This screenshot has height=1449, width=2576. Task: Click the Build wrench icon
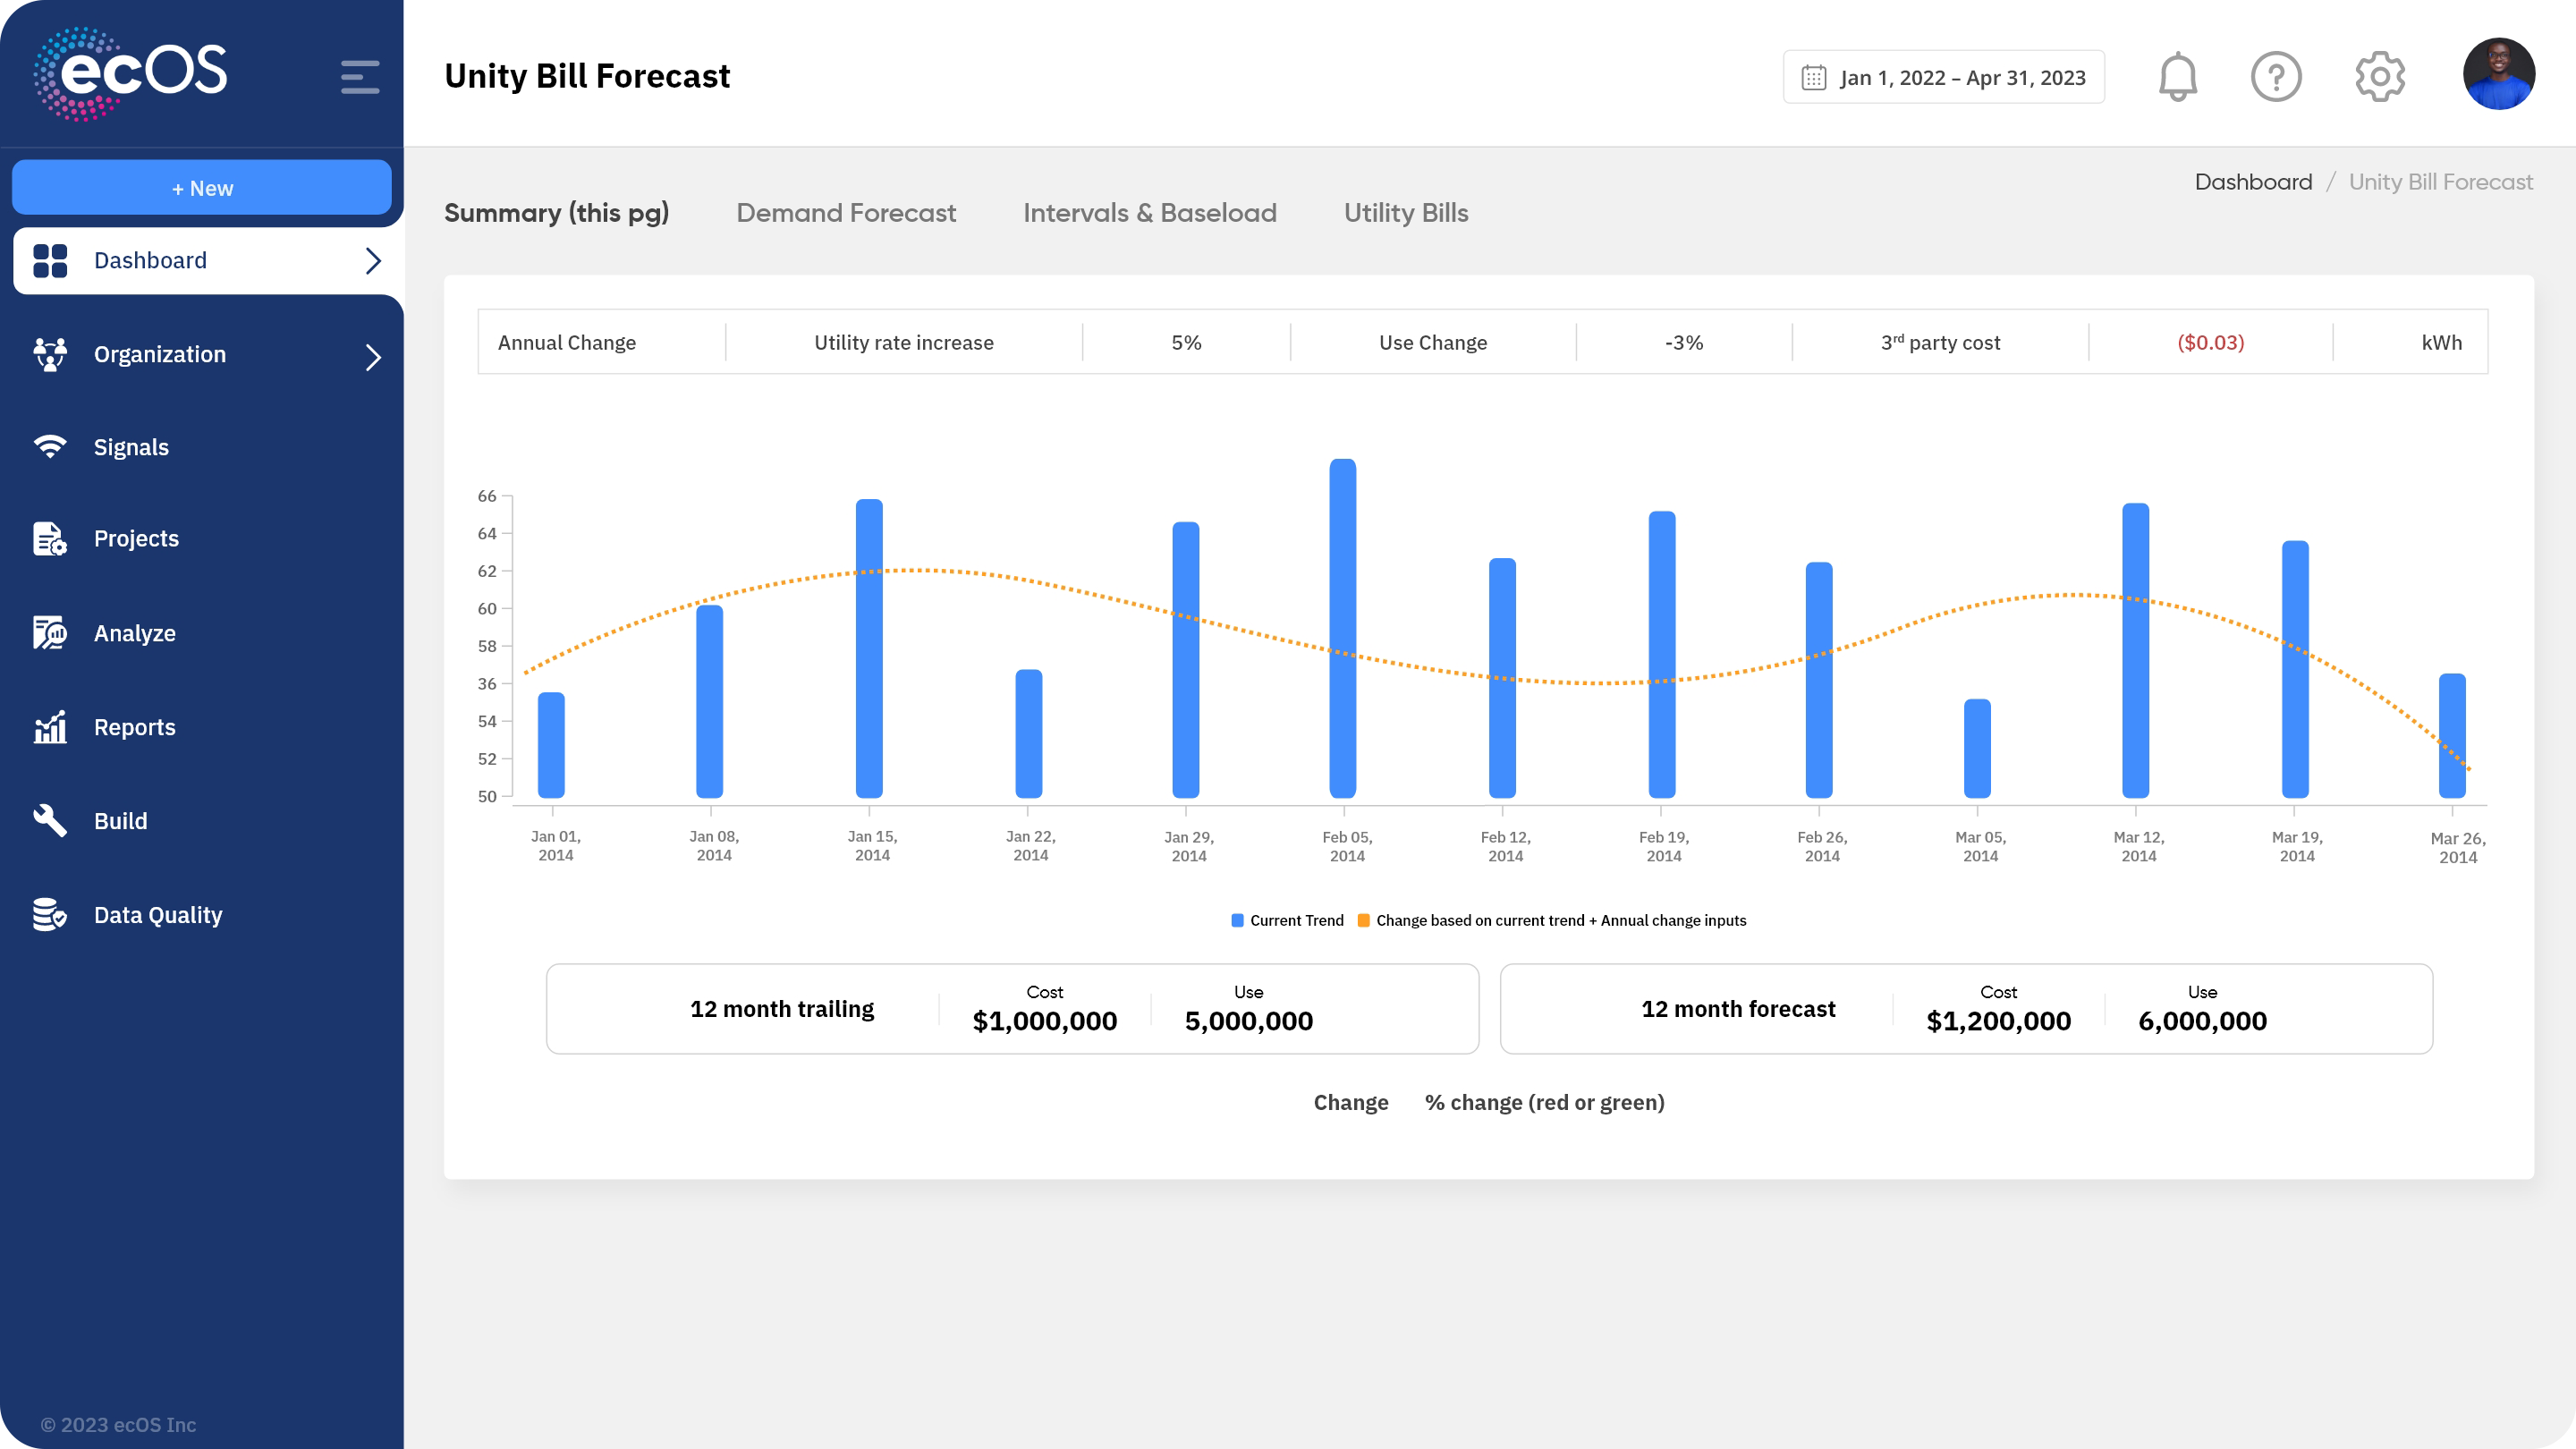(x=49, y=820)
